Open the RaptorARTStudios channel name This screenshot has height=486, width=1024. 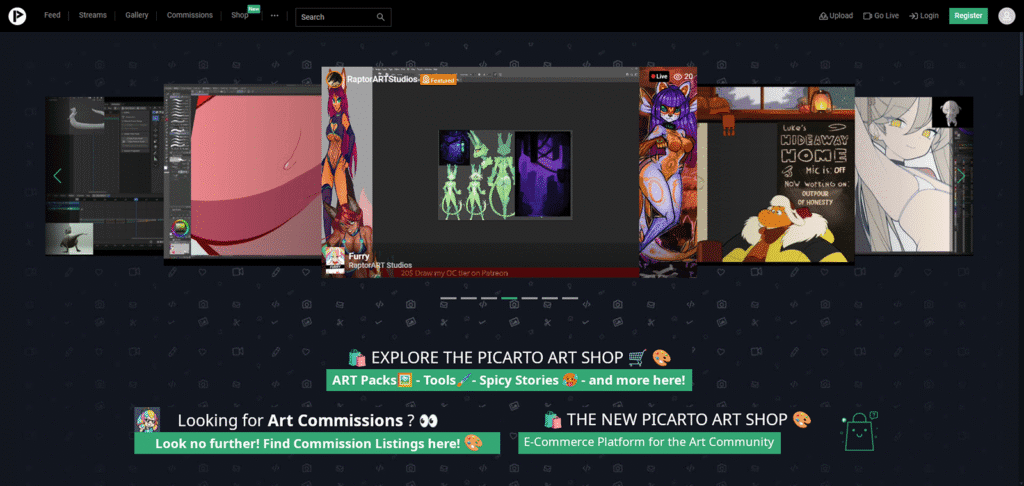click(x=383, y=79)
